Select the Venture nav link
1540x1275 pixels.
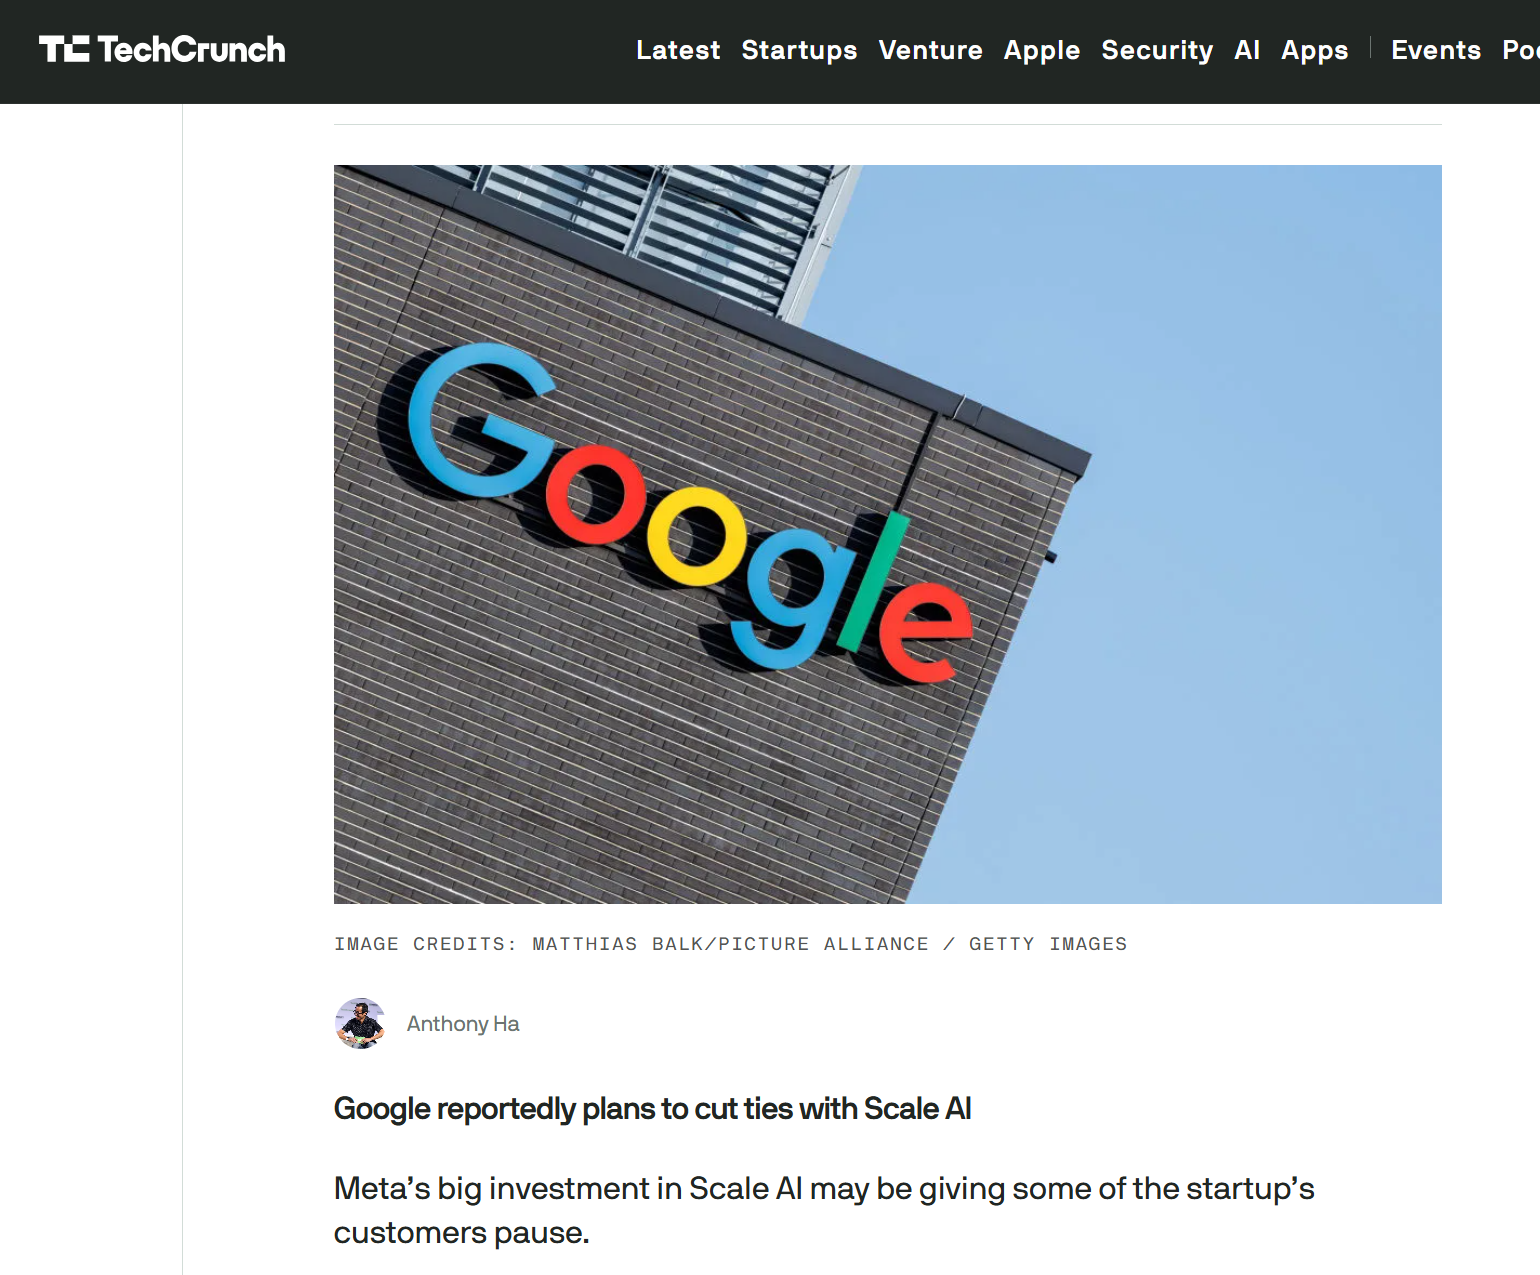(930, 50)
